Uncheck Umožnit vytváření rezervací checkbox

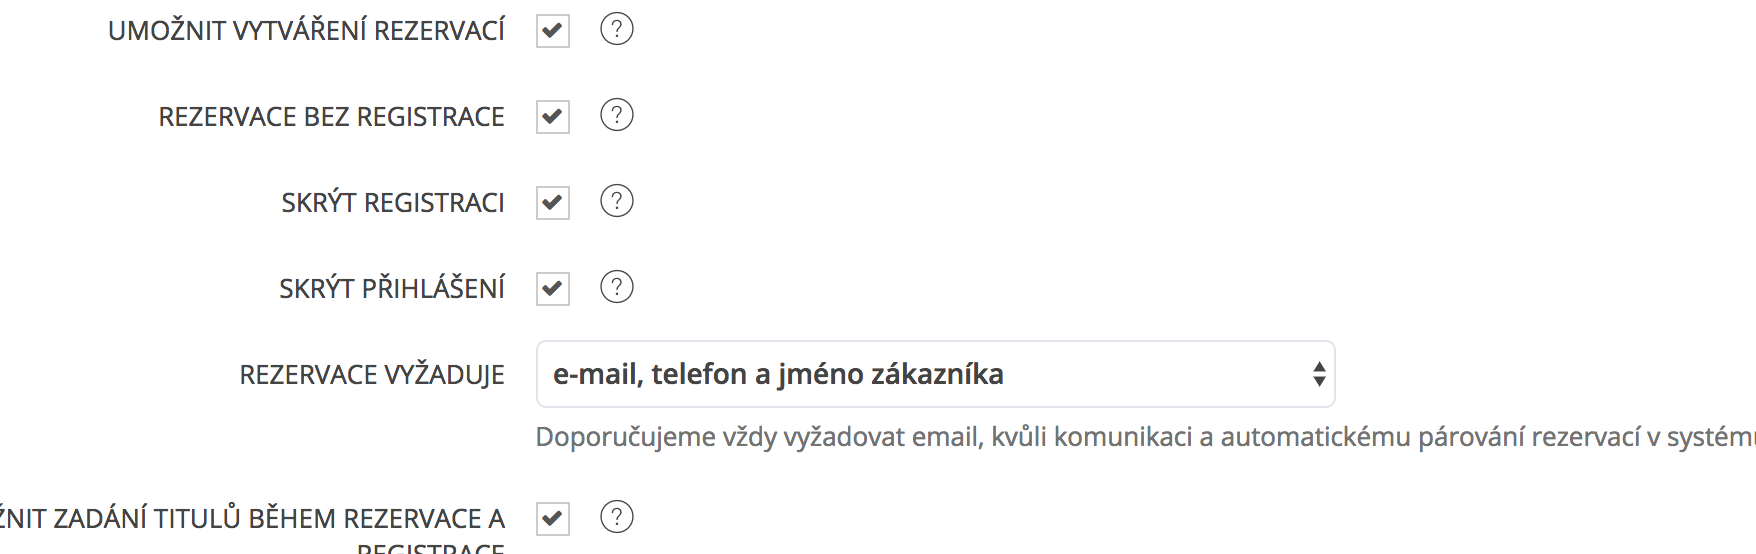[x=553, y=31]
